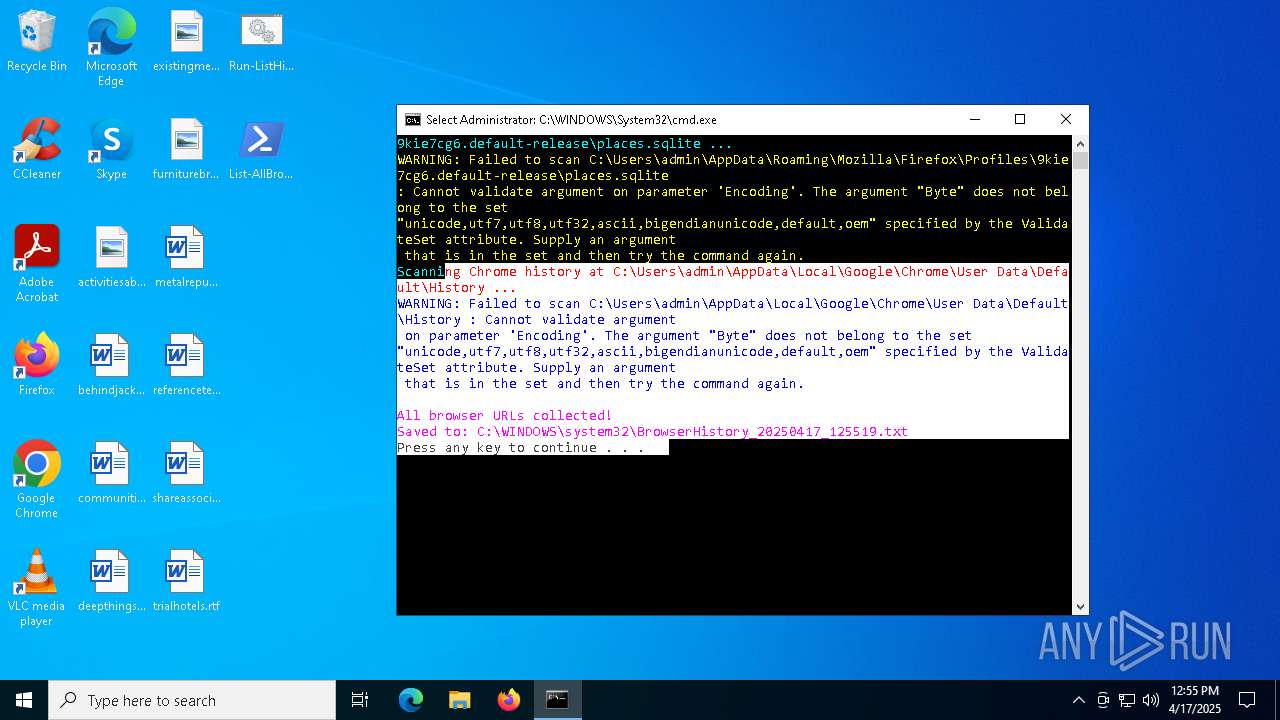Open File Explorer from the taskbar
This screenshot has width=1280, height=720.
[x=459, y=700]
